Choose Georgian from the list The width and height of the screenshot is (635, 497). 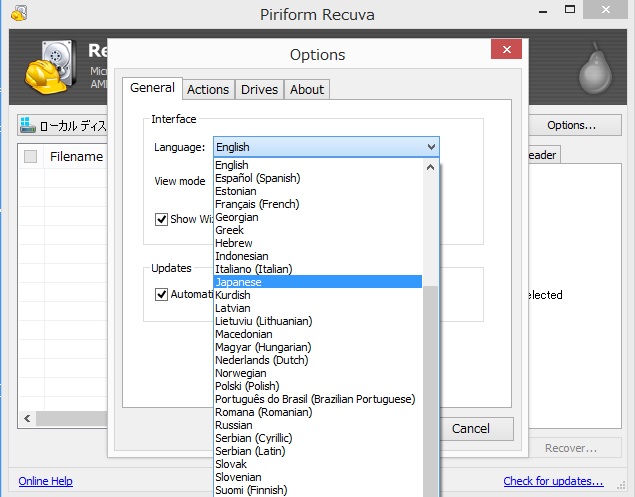[318, 217]
